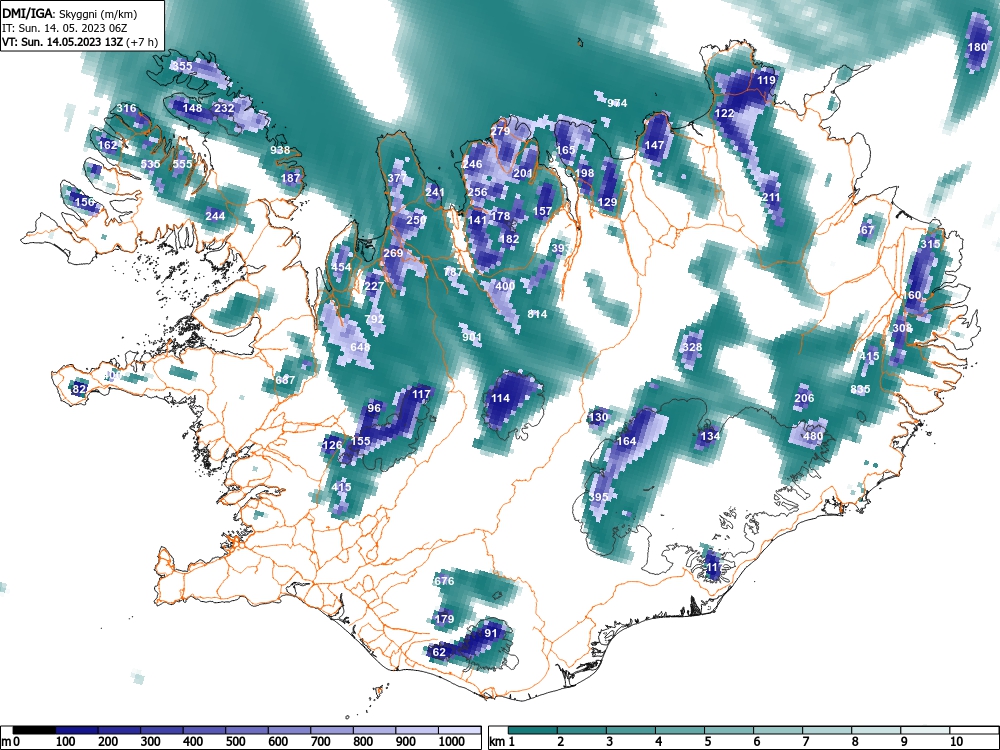Click the map value 130

(598, 418)
